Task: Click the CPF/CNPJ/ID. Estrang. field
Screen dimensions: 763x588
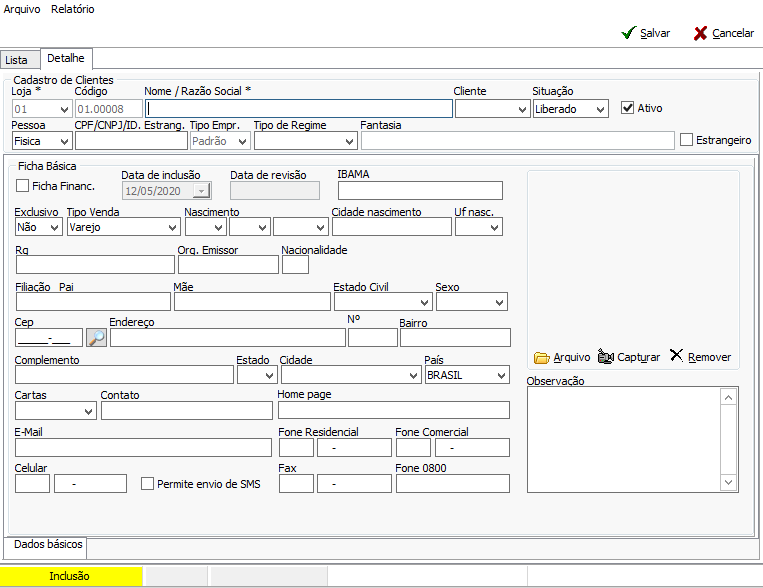Action: [131, 141]
